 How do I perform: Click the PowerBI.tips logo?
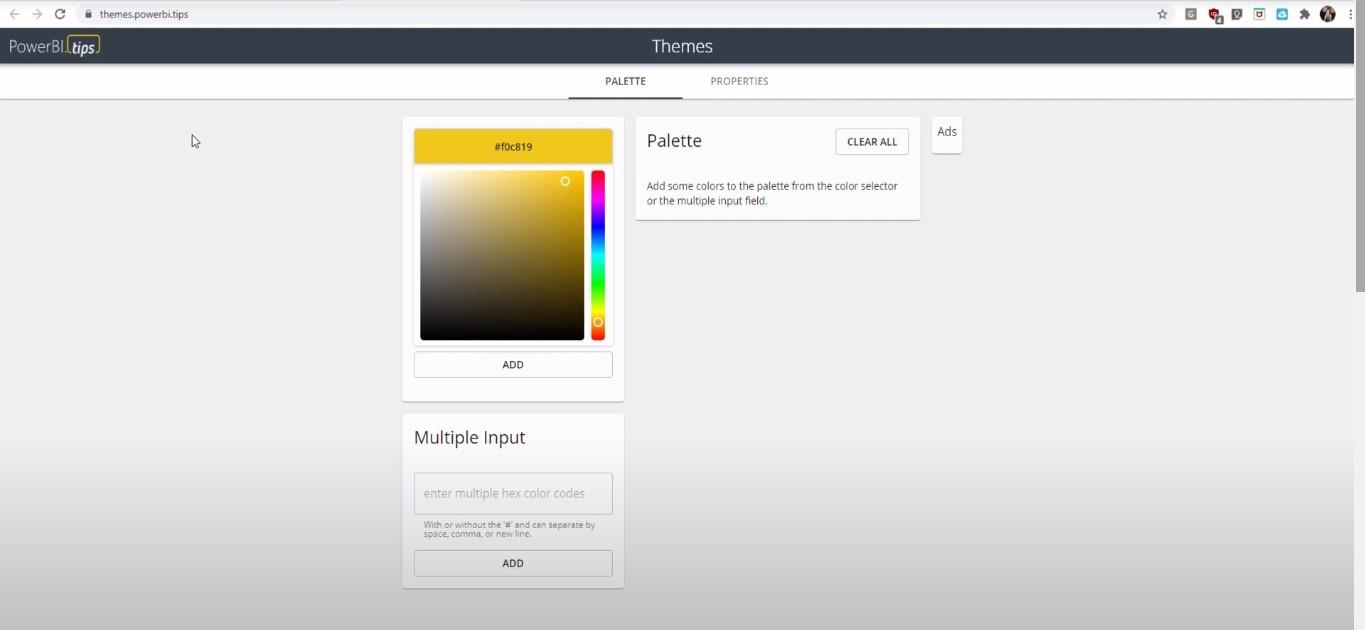click(54, 46)
